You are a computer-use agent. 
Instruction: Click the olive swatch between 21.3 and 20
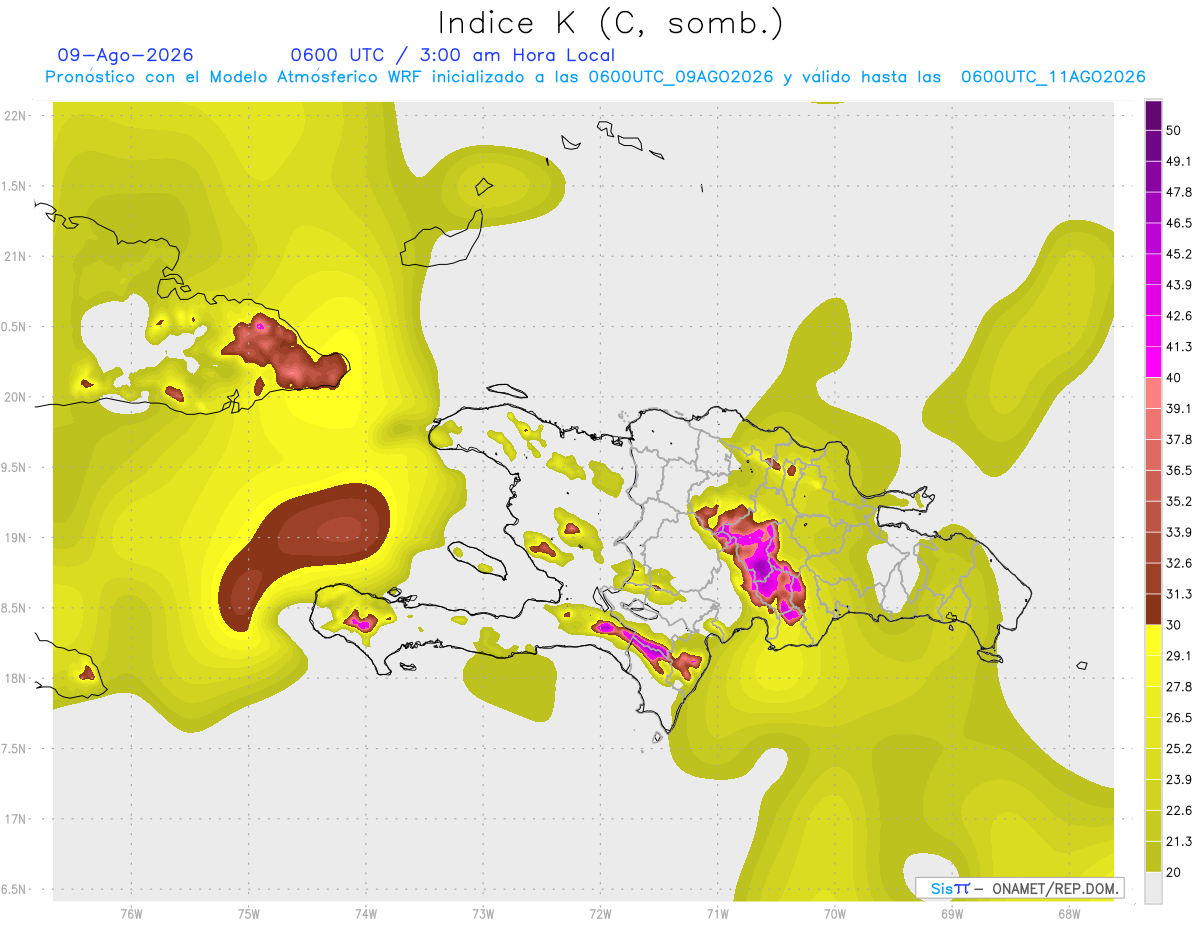click(x=1153, y=856)
